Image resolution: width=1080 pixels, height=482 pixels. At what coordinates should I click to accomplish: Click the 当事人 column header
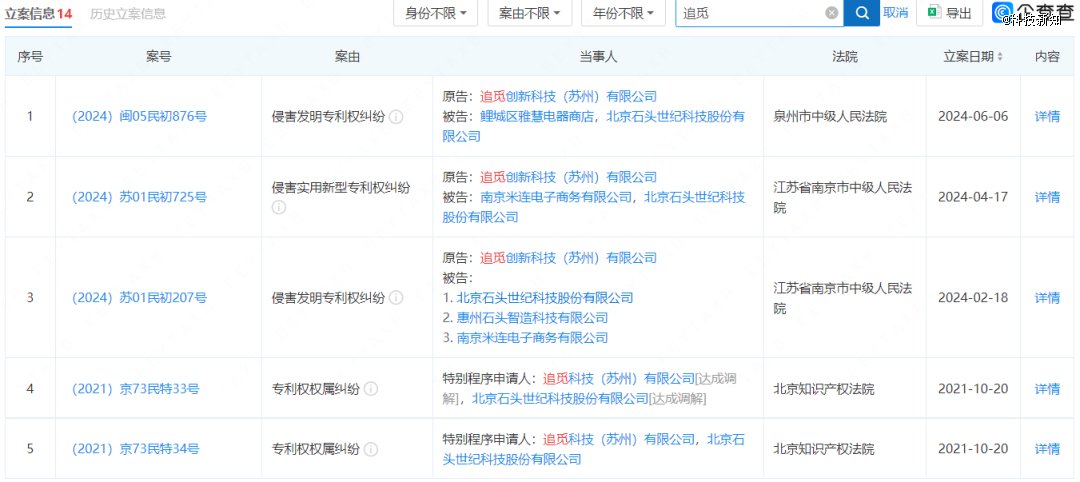598,57
